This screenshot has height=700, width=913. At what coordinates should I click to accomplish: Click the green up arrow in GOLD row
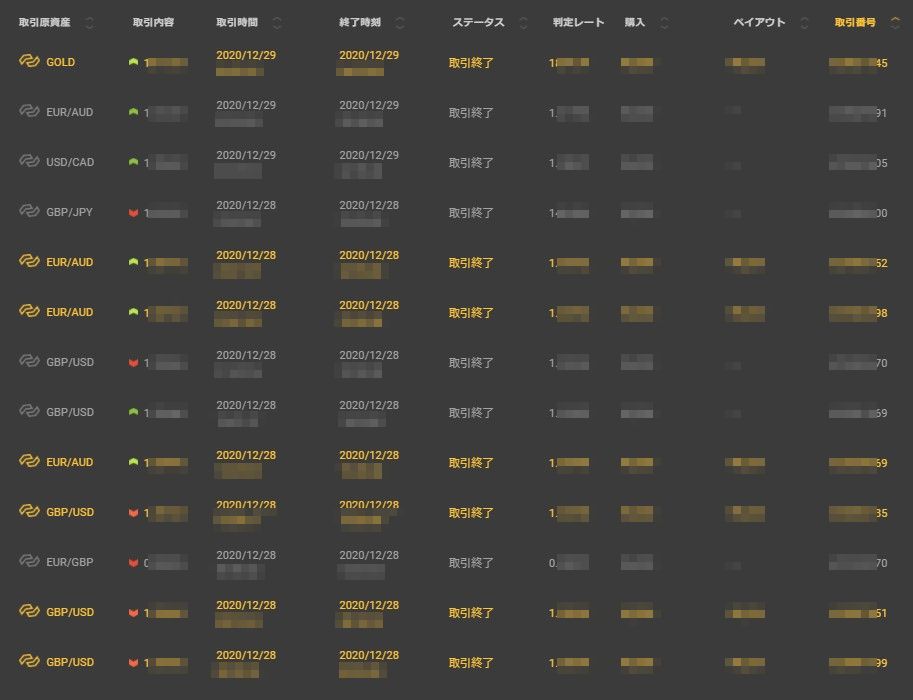click(133, 62)
